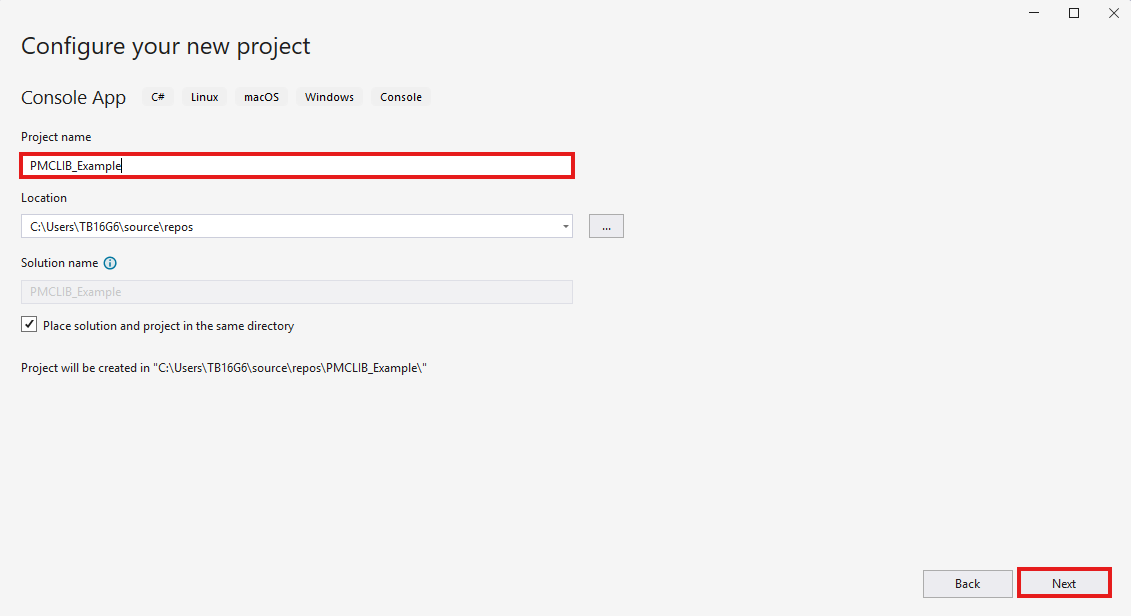The width and height of the screenshot is (1131, 616).
Task: Maximize the dialog window
Action: [x=1074, y=13]
